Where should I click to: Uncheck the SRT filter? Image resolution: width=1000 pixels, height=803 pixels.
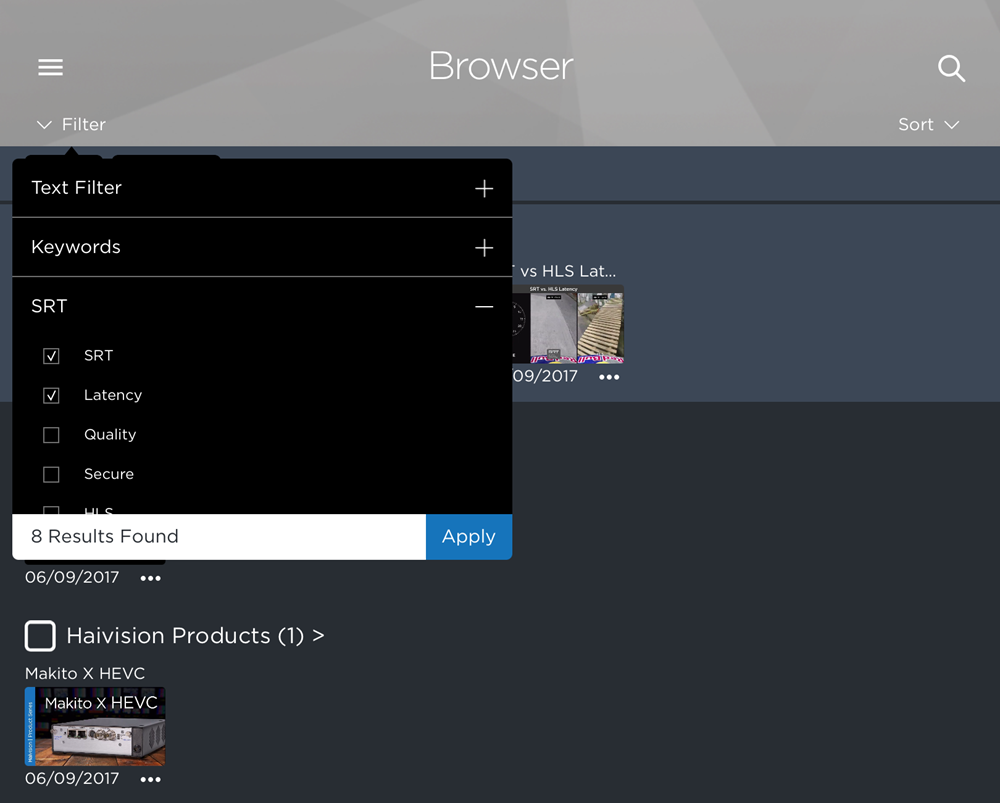pyautogui.click(x=51, y=355)
